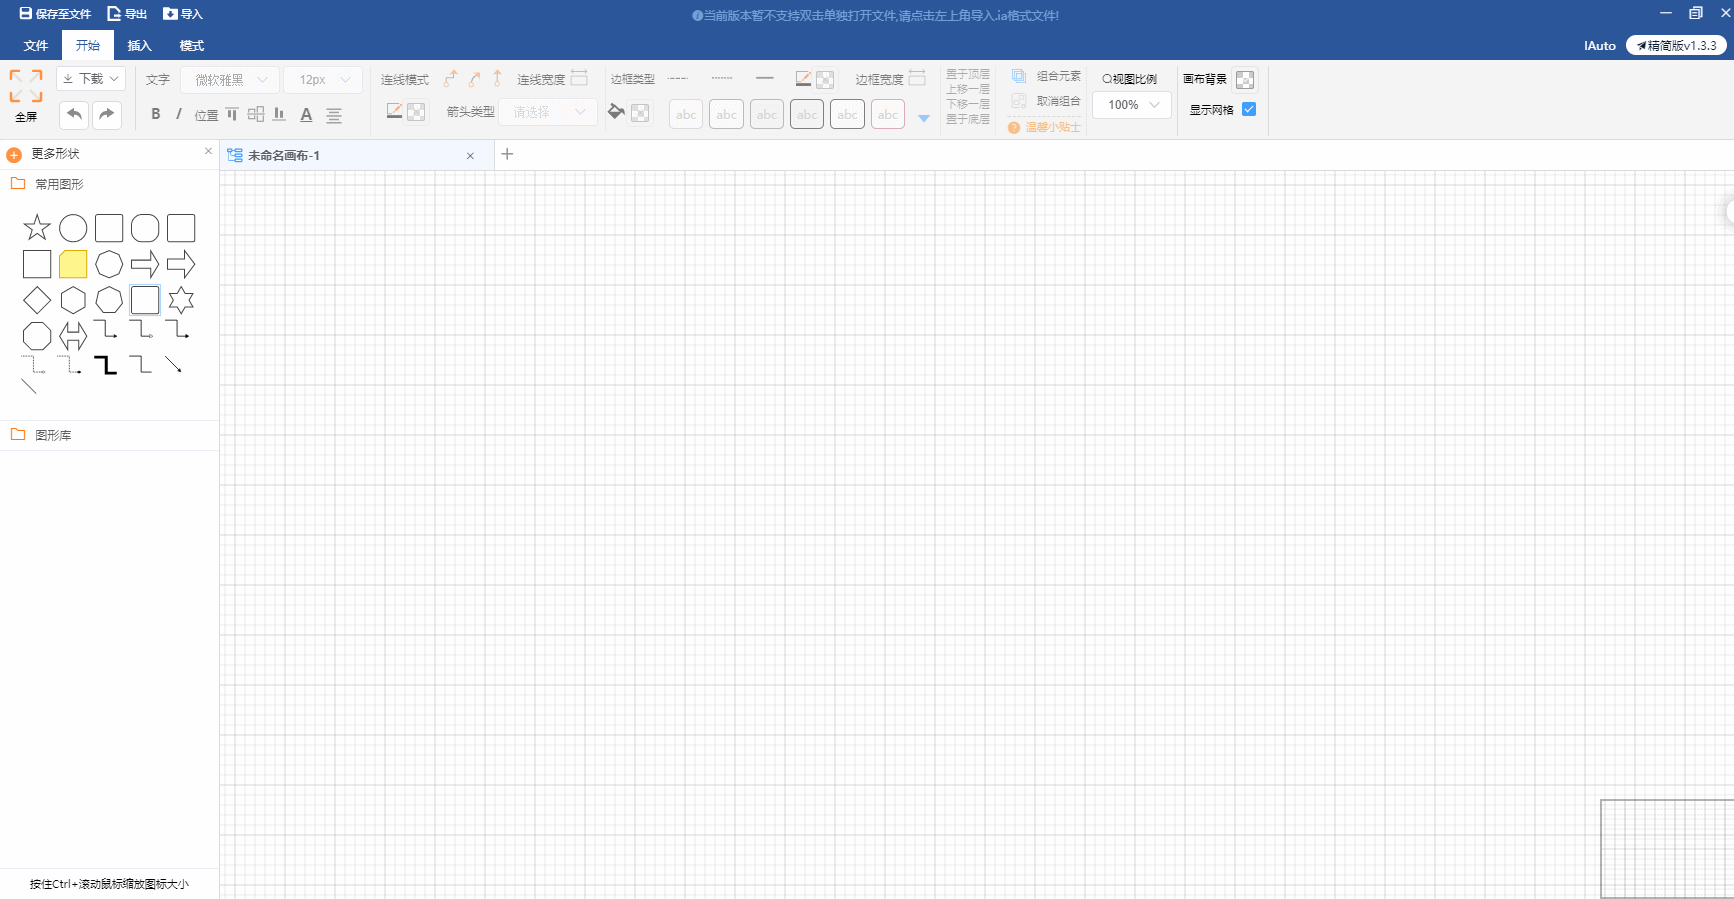The width and height of the screenshot is (1734, 899).
Task: Click the paint bucket fill icon
Action: point(616,112)
